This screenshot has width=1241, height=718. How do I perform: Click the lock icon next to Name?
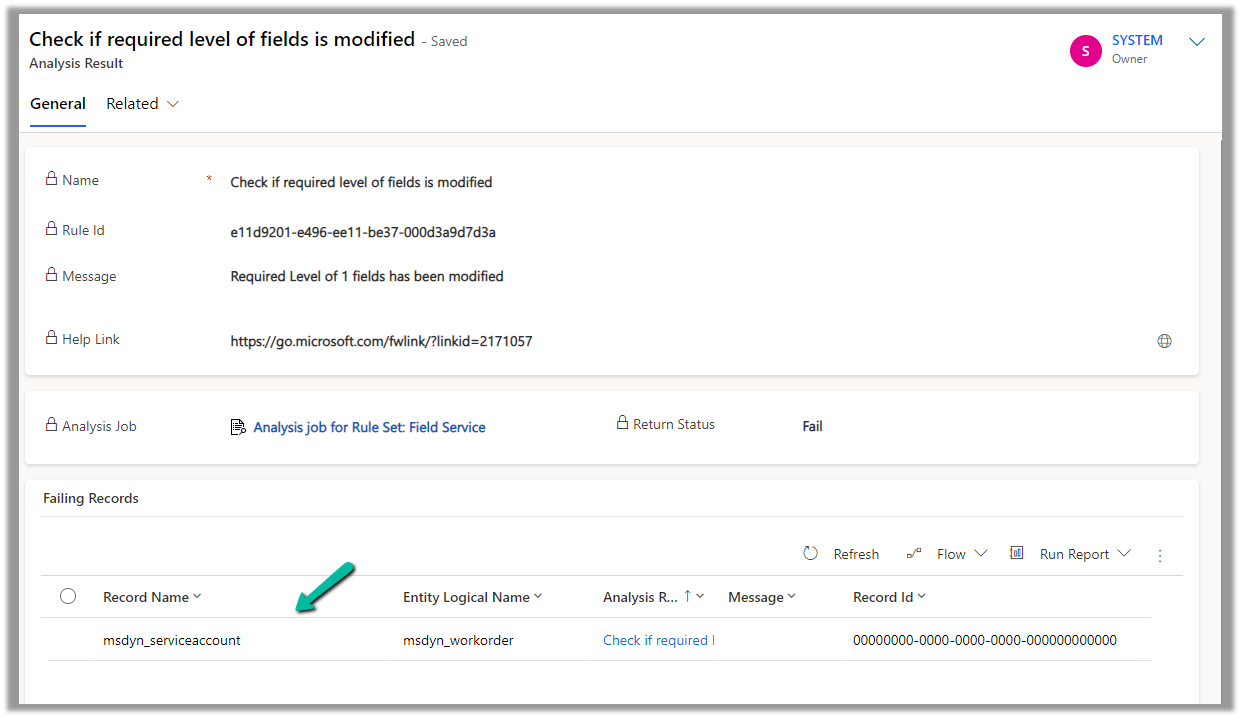point(51,179)
